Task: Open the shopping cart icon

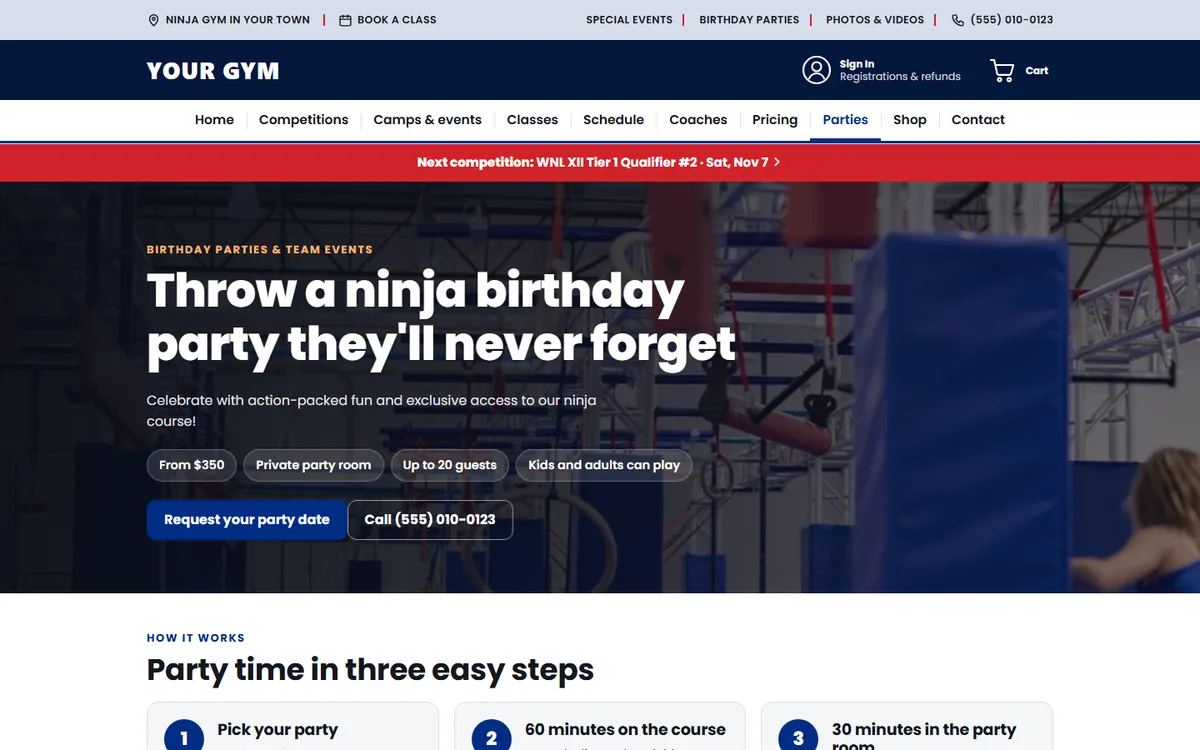Action: pyautogui.click(x=1002, y=70)
